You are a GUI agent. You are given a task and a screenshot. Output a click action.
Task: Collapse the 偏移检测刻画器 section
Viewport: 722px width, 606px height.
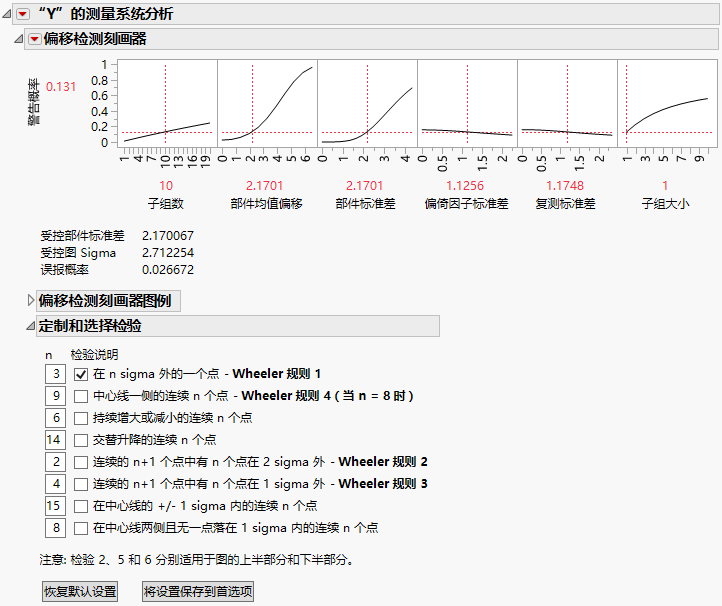pyautogui.click(x=18, y=39)
